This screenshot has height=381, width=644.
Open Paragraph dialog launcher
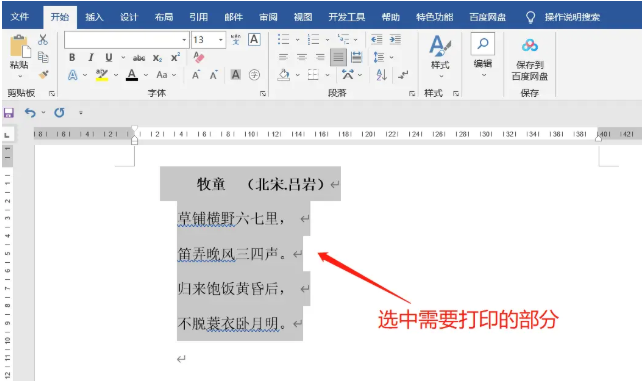click(x=412, y=94)
